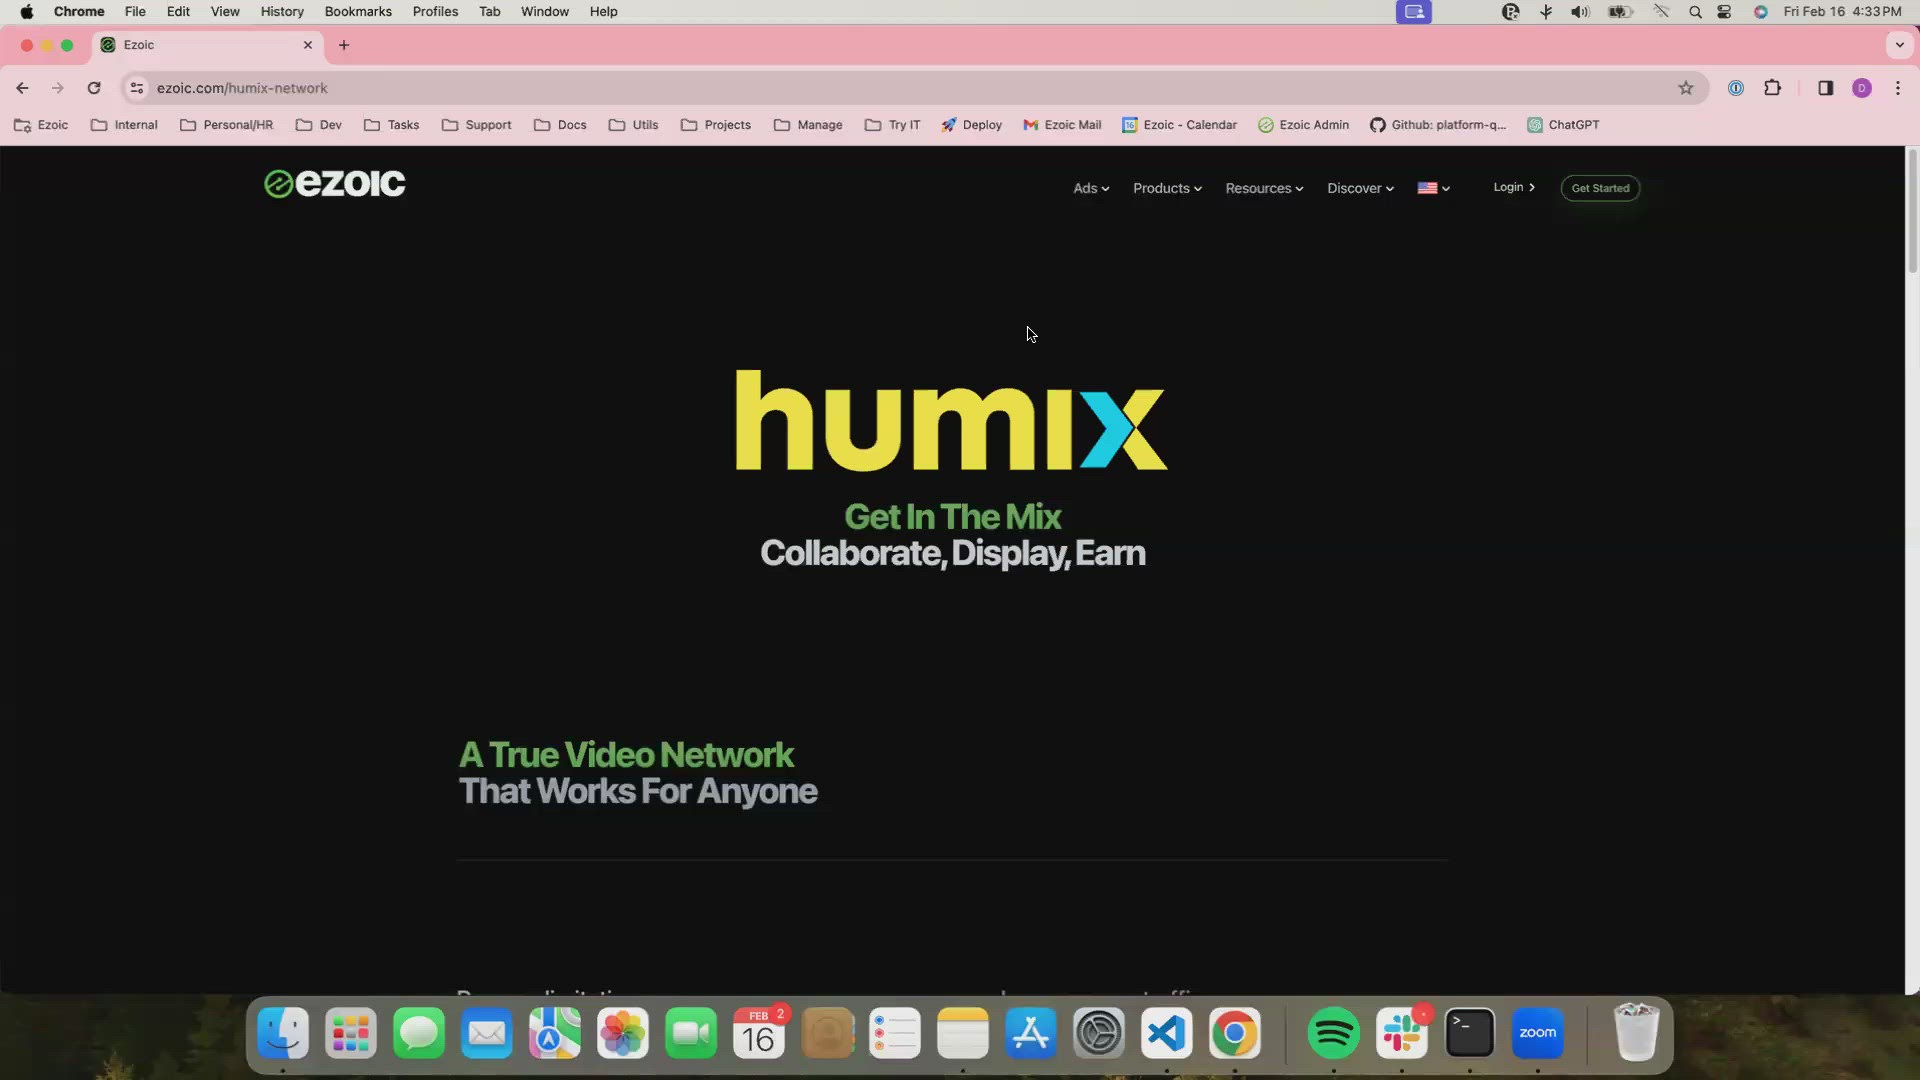Select the Ezoic Admin bookmark

tap(1304, 124)
